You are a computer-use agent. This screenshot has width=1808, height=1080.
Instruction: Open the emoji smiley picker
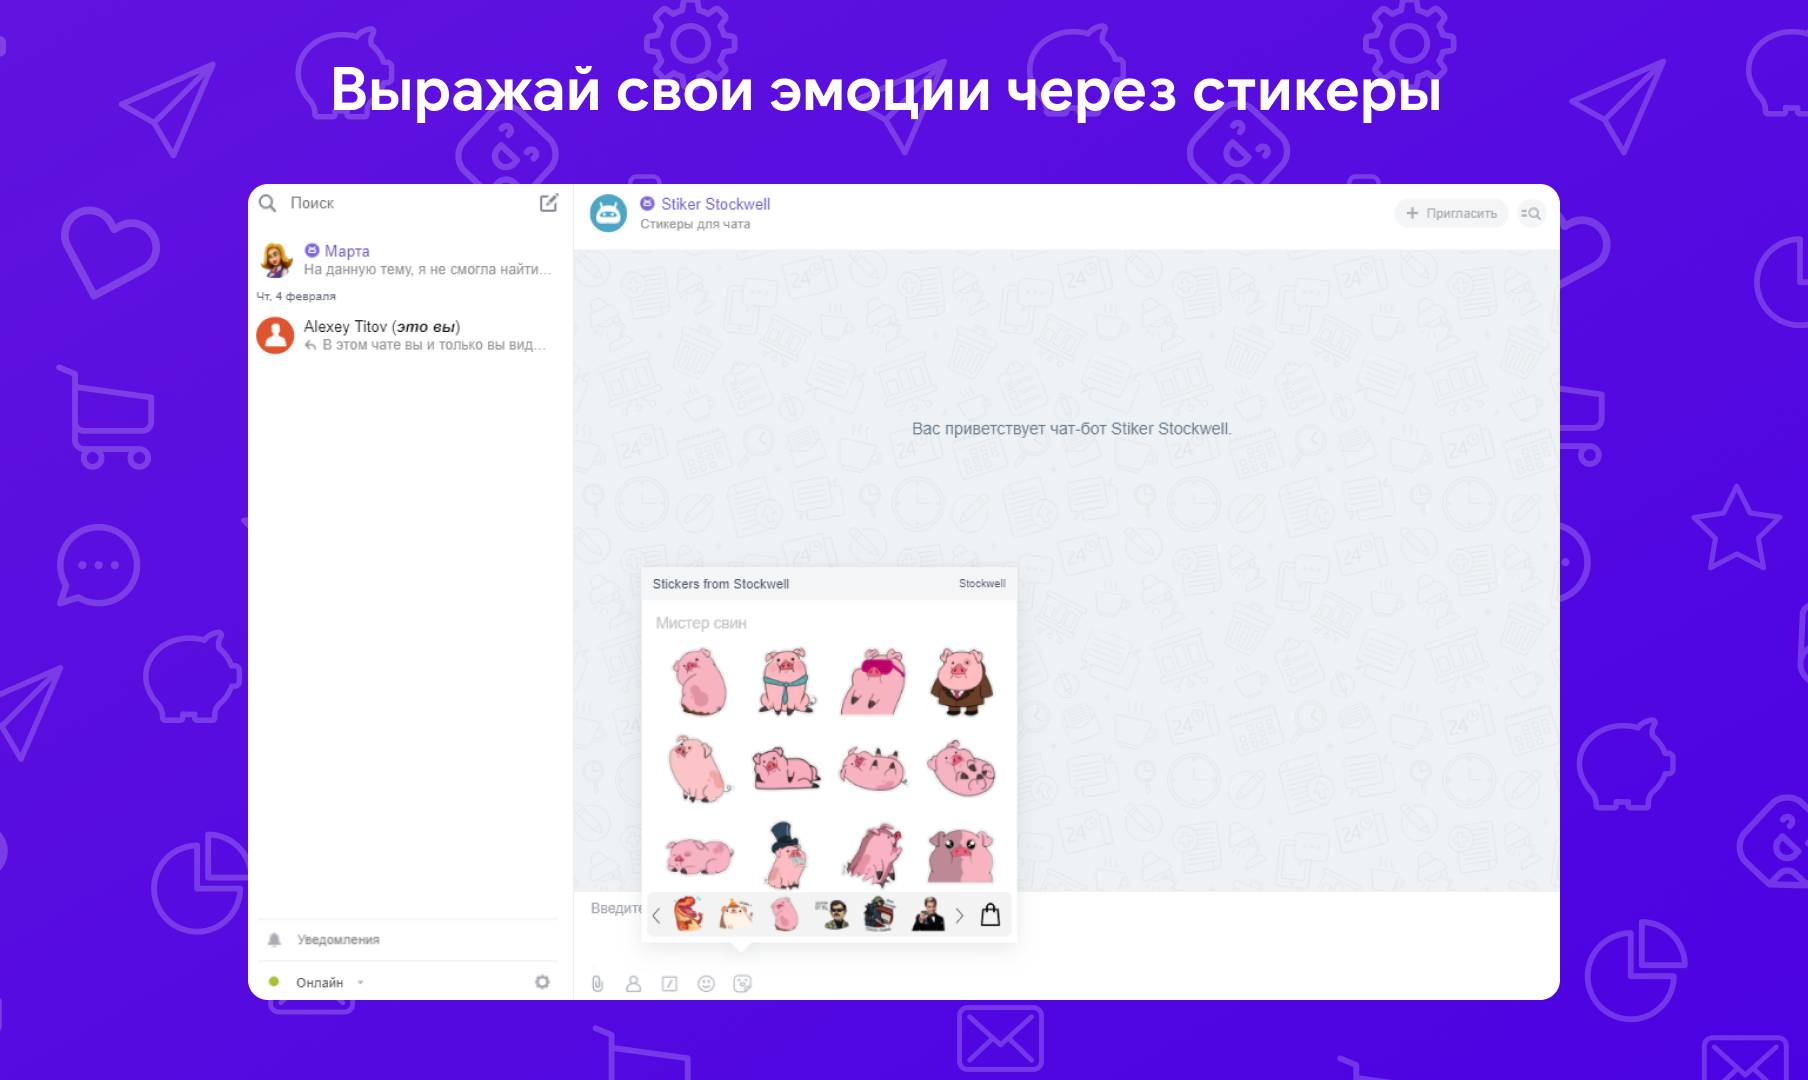(x=706, y=984)
